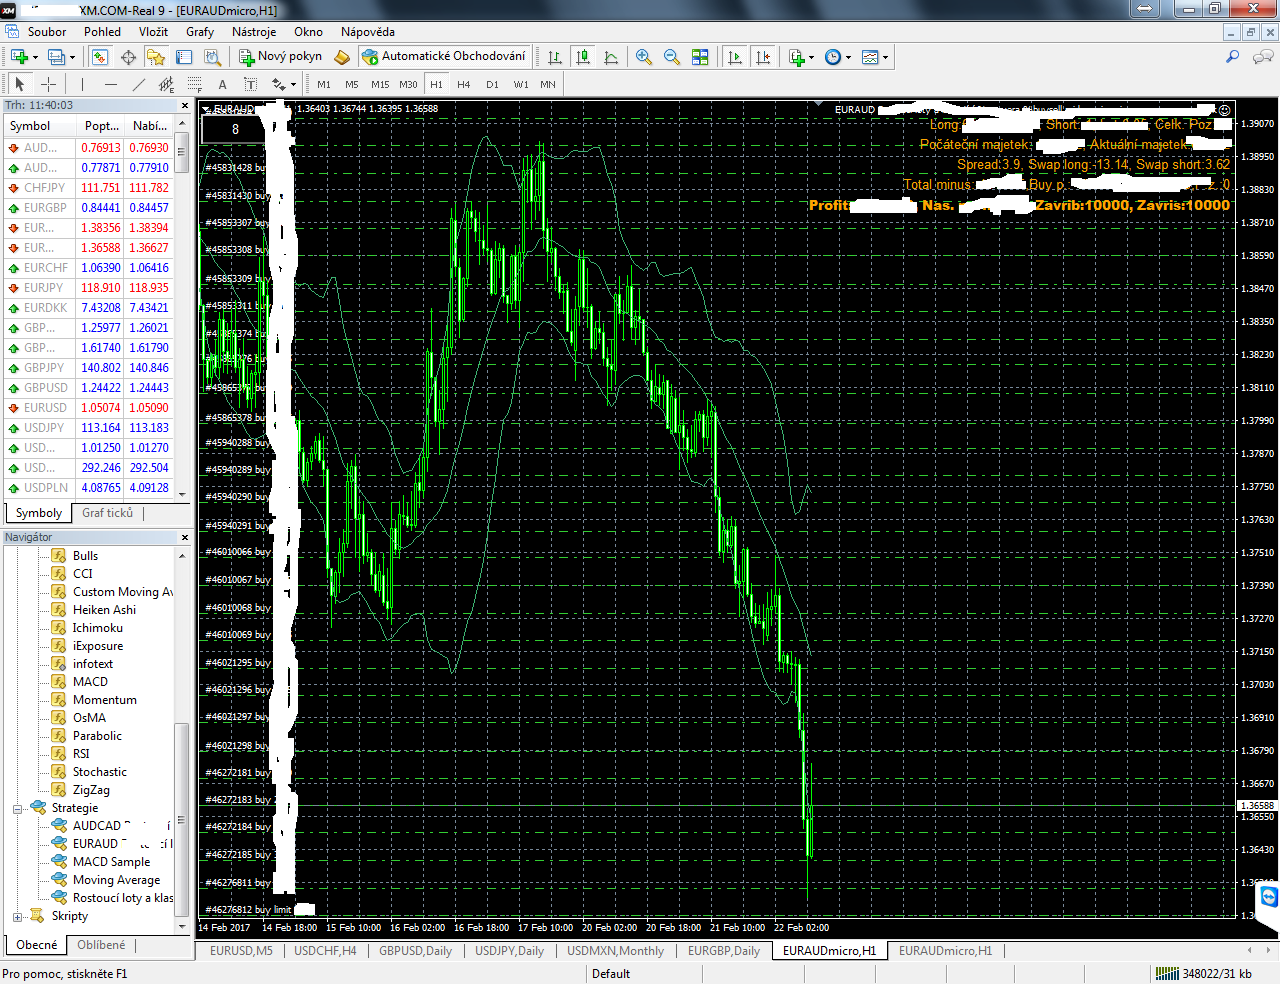Switch chart to line chart
The height and width of the screenshot is (984, 1280).
611,57
